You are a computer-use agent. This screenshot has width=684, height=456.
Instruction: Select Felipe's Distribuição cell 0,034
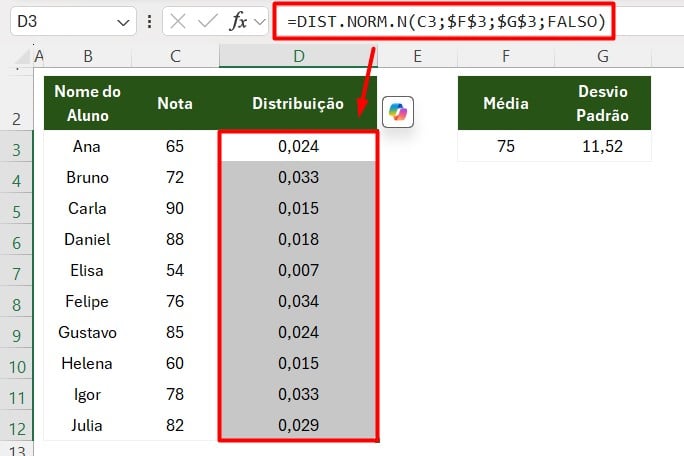pos(298,301)
